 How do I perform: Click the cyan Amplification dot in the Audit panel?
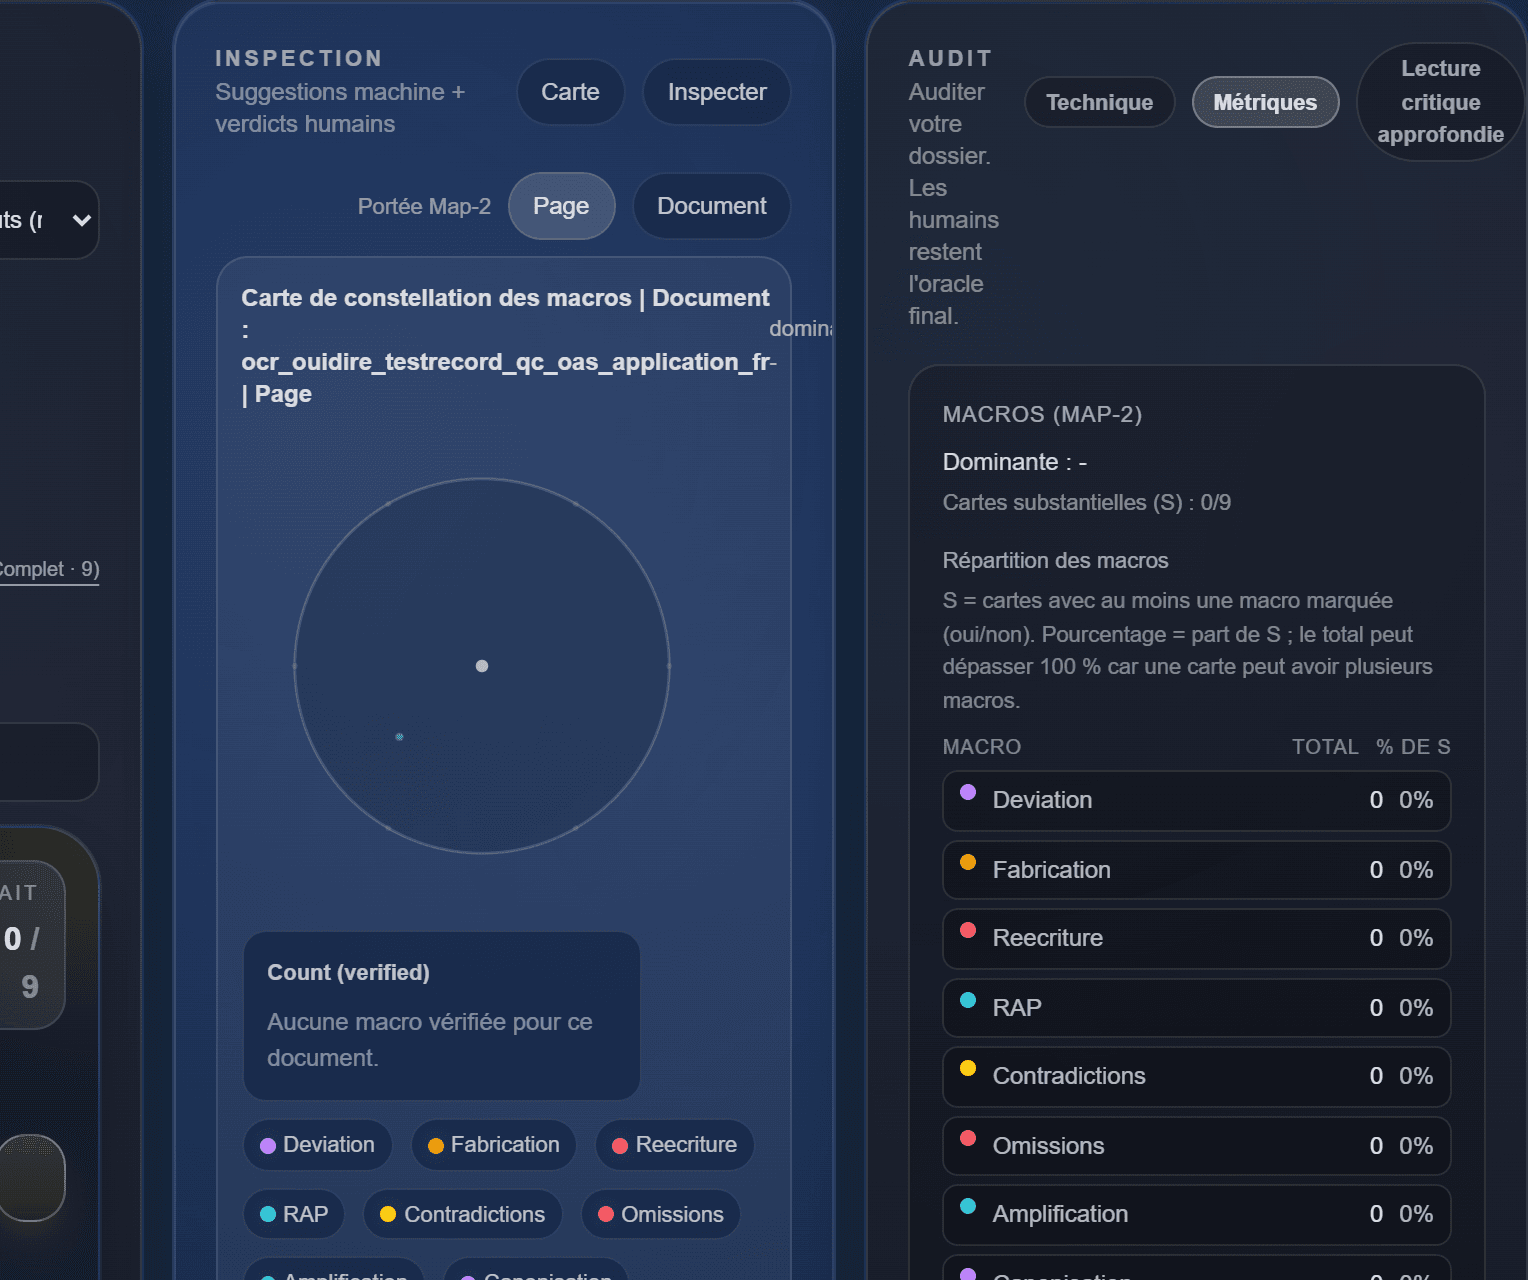click(x=968, y=1206)
